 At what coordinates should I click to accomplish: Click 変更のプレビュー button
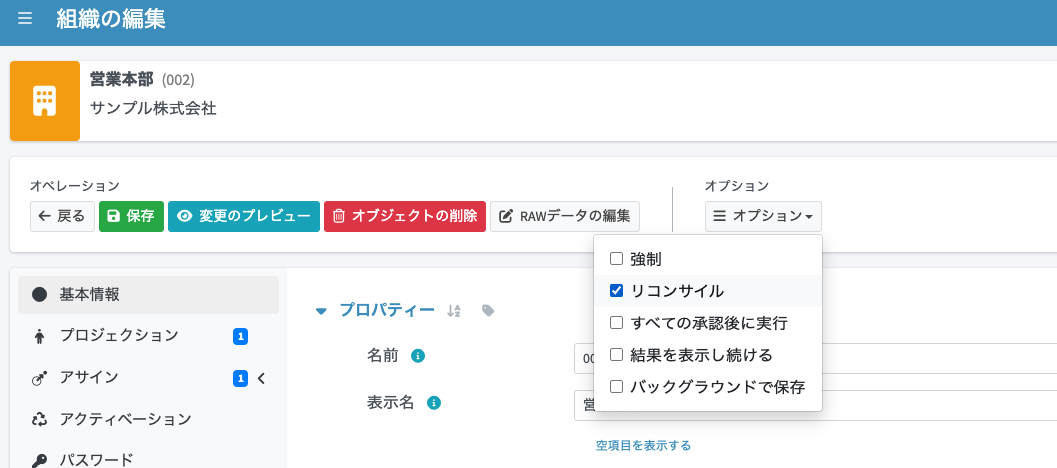pyautogui.click(x=243, y=216)
